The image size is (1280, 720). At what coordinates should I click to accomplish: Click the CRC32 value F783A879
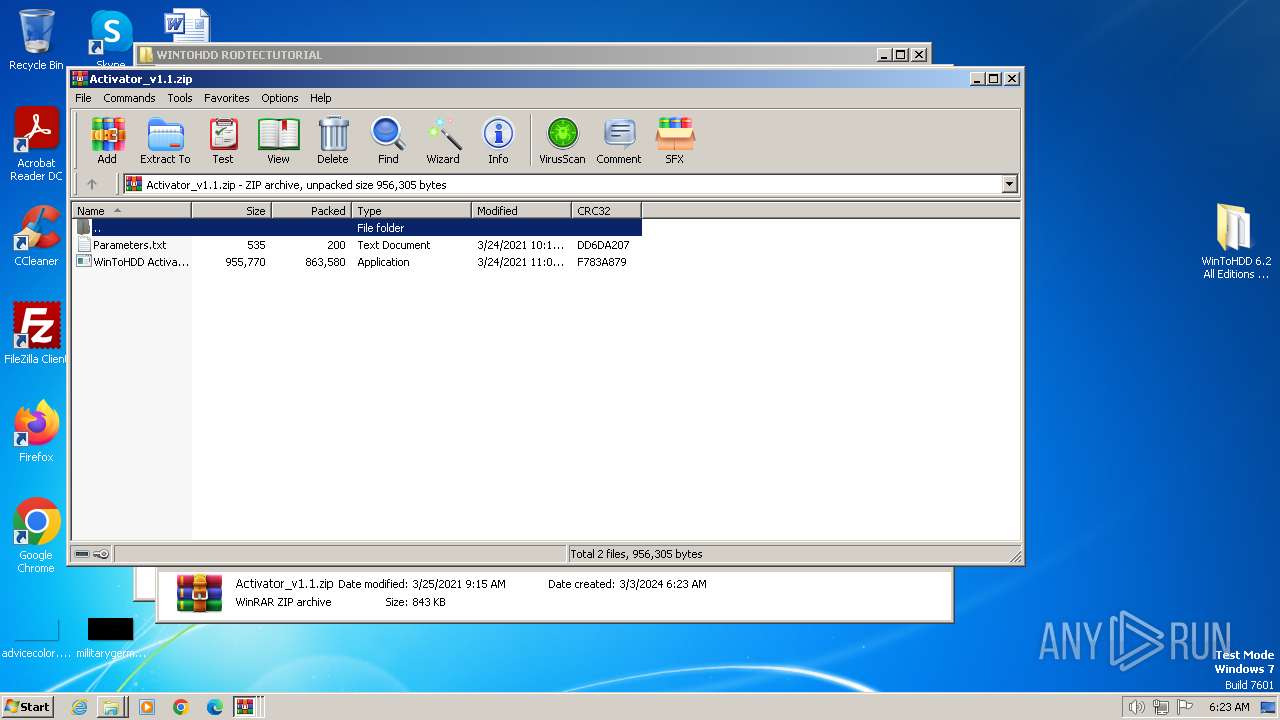pos(602,262)
